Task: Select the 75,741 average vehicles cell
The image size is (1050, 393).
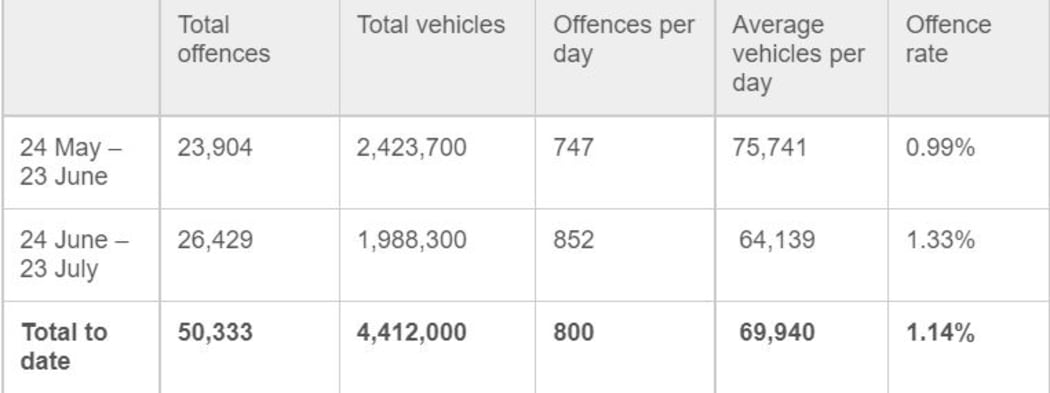Action: click(x=770, y=147)
